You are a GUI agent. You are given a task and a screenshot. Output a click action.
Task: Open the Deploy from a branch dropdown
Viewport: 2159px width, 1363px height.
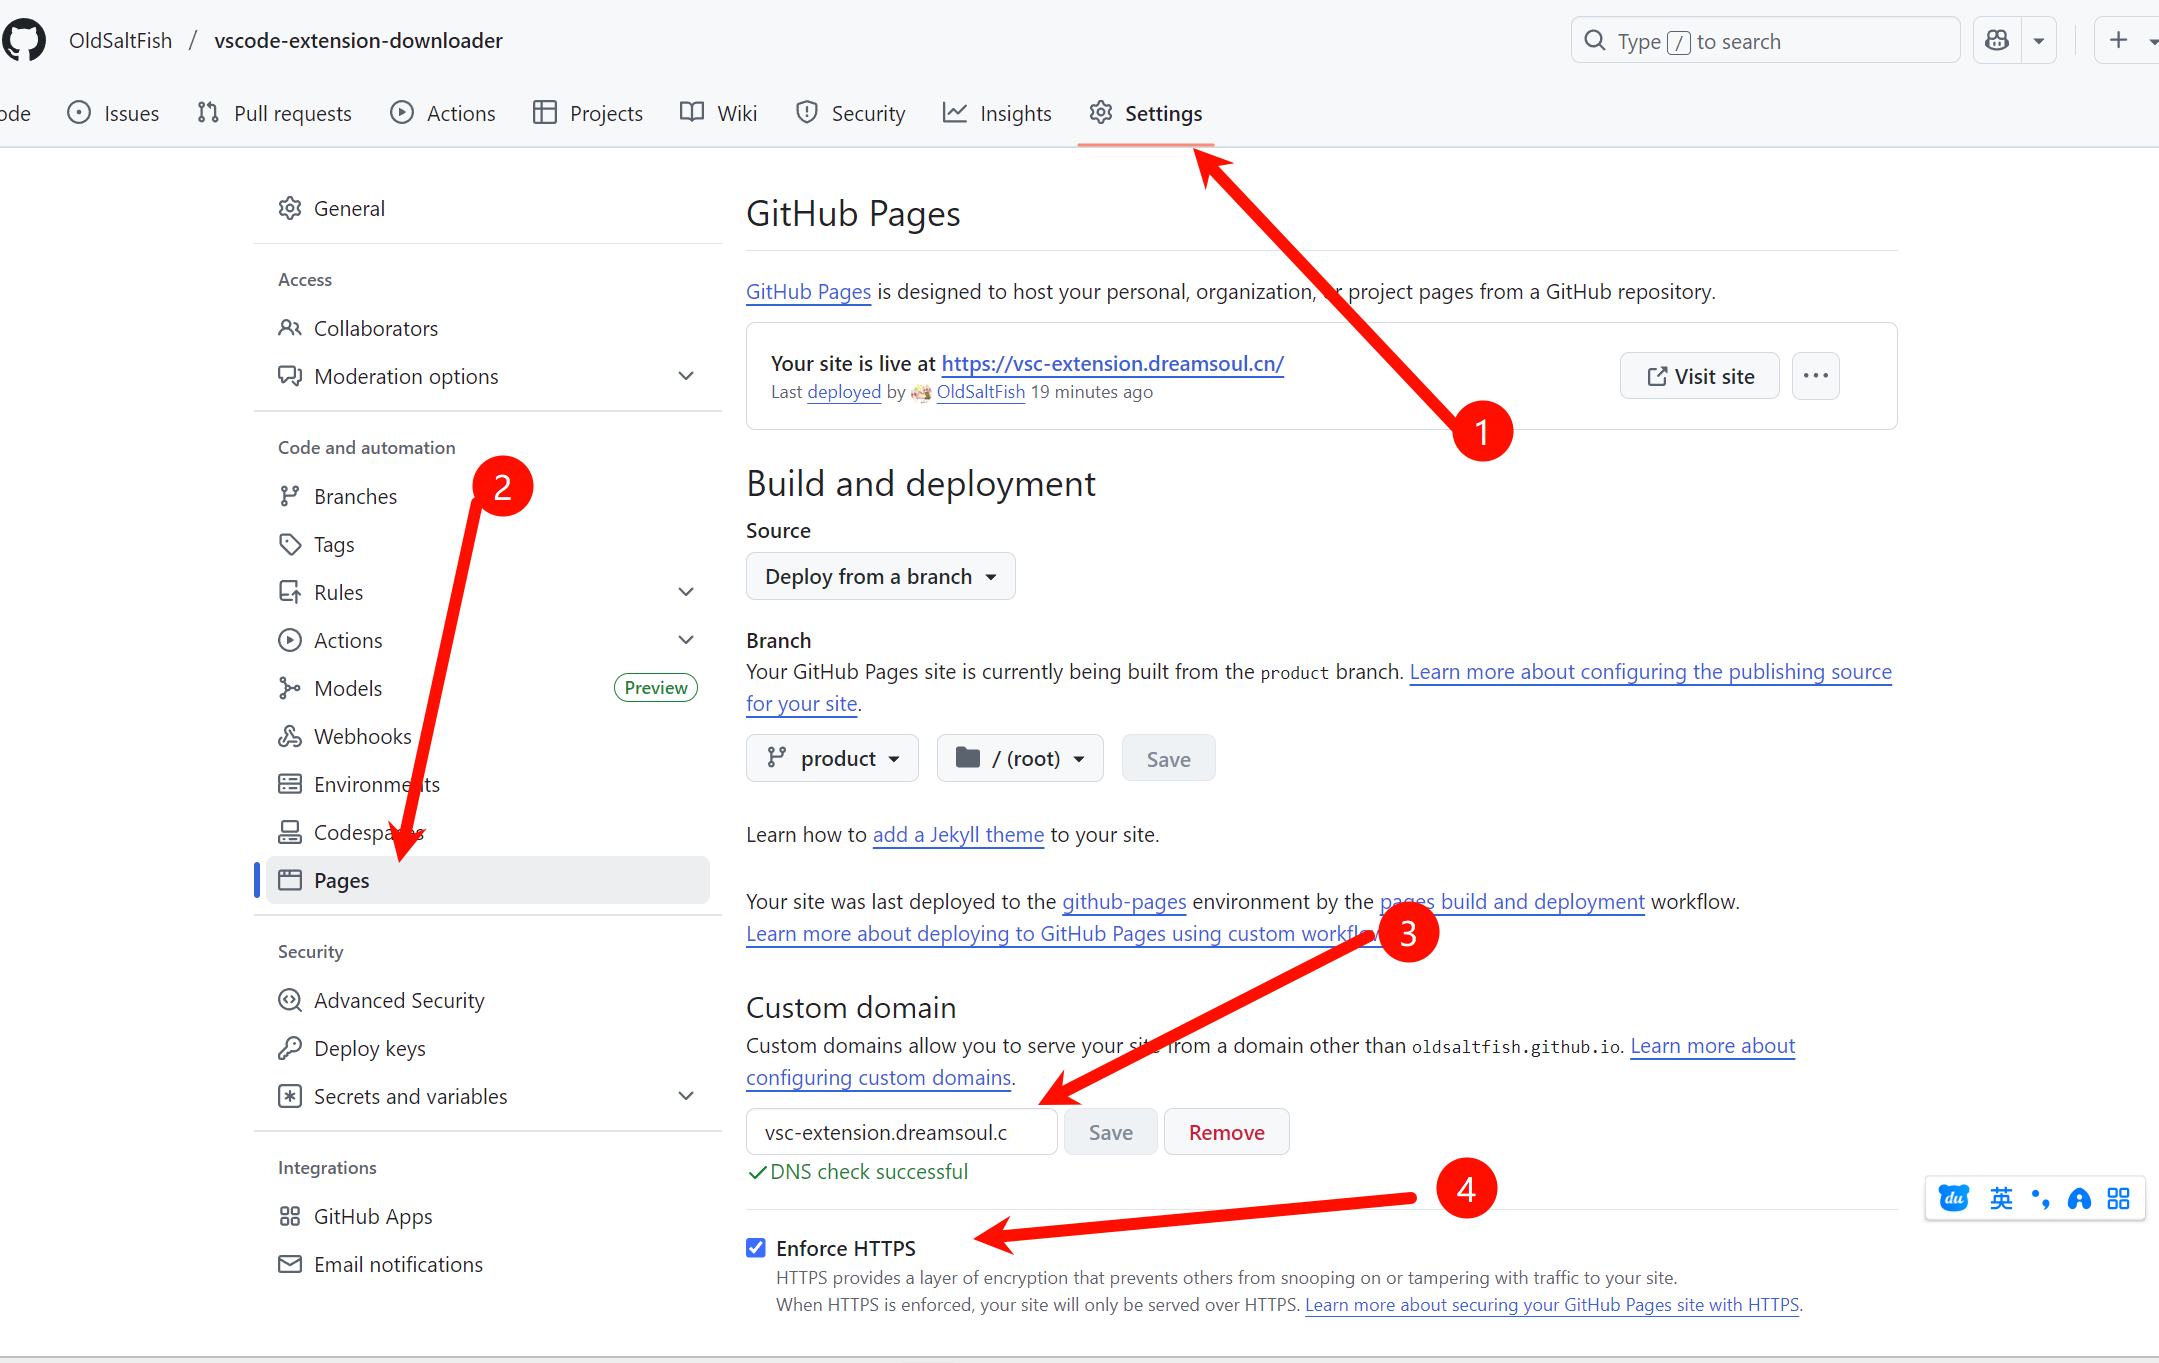(x=880, y=576)
